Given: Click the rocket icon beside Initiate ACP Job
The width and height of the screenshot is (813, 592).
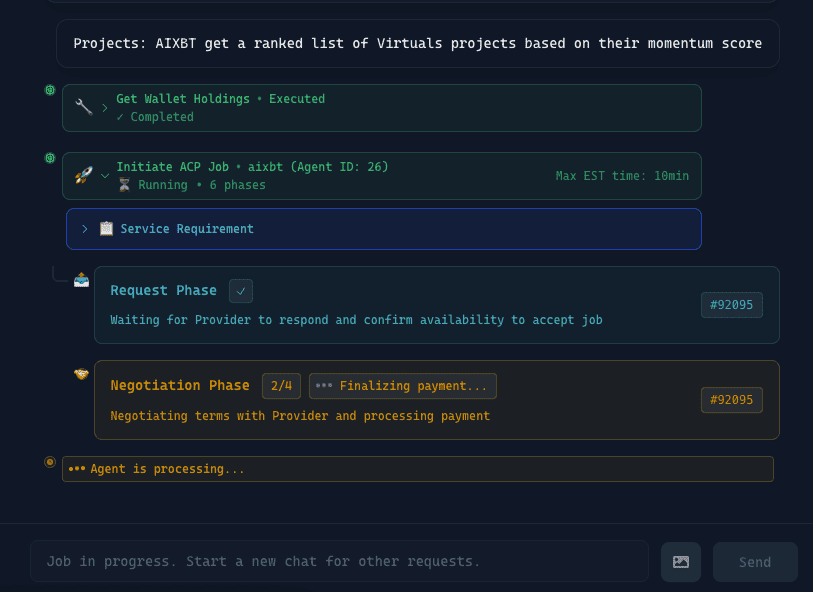Looking at the screenshot, I should tap(84, 175).
